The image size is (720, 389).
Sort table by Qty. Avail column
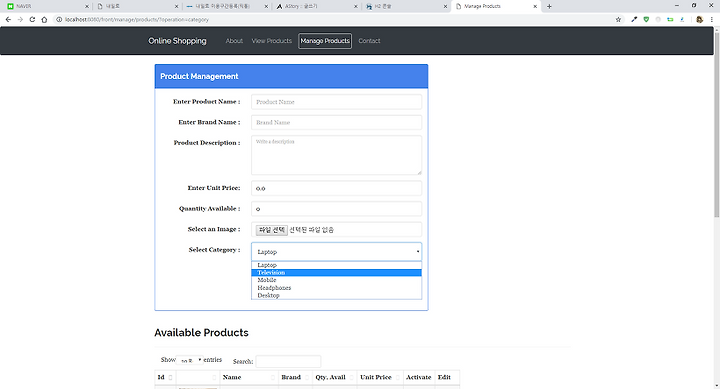[x=335, y=377]
